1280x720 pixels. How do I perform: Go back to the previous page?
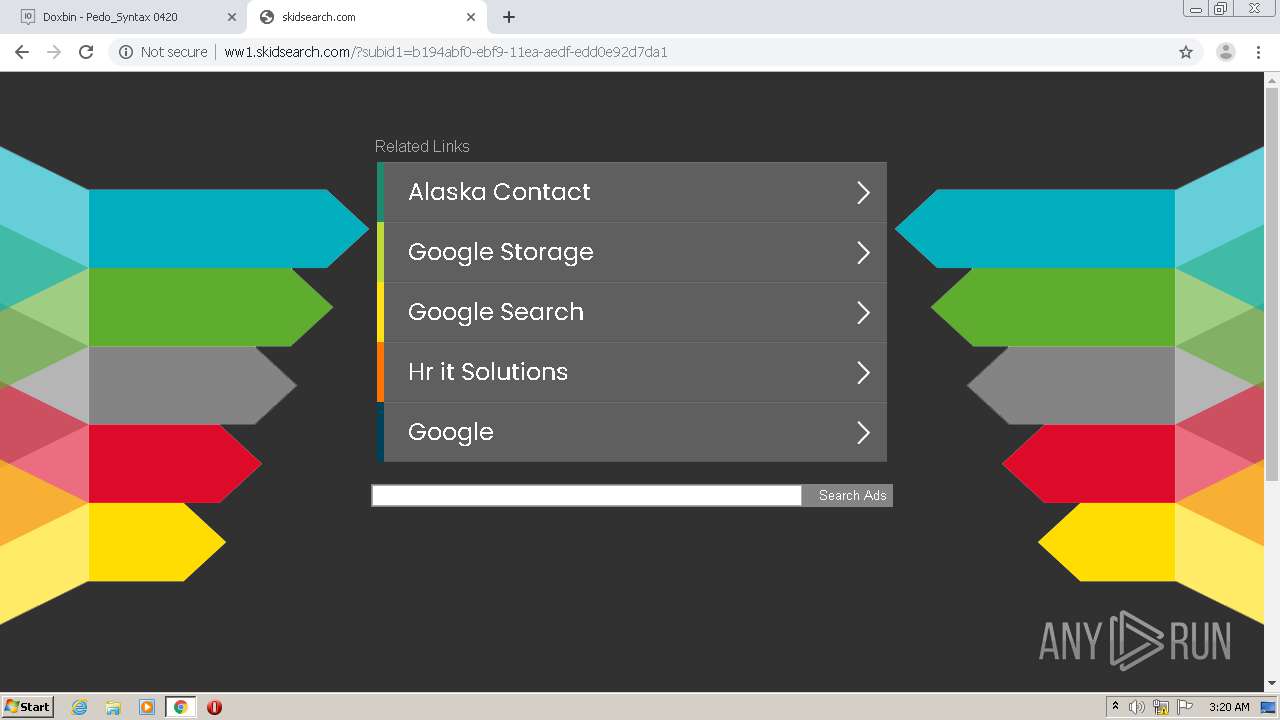[22, 52]
